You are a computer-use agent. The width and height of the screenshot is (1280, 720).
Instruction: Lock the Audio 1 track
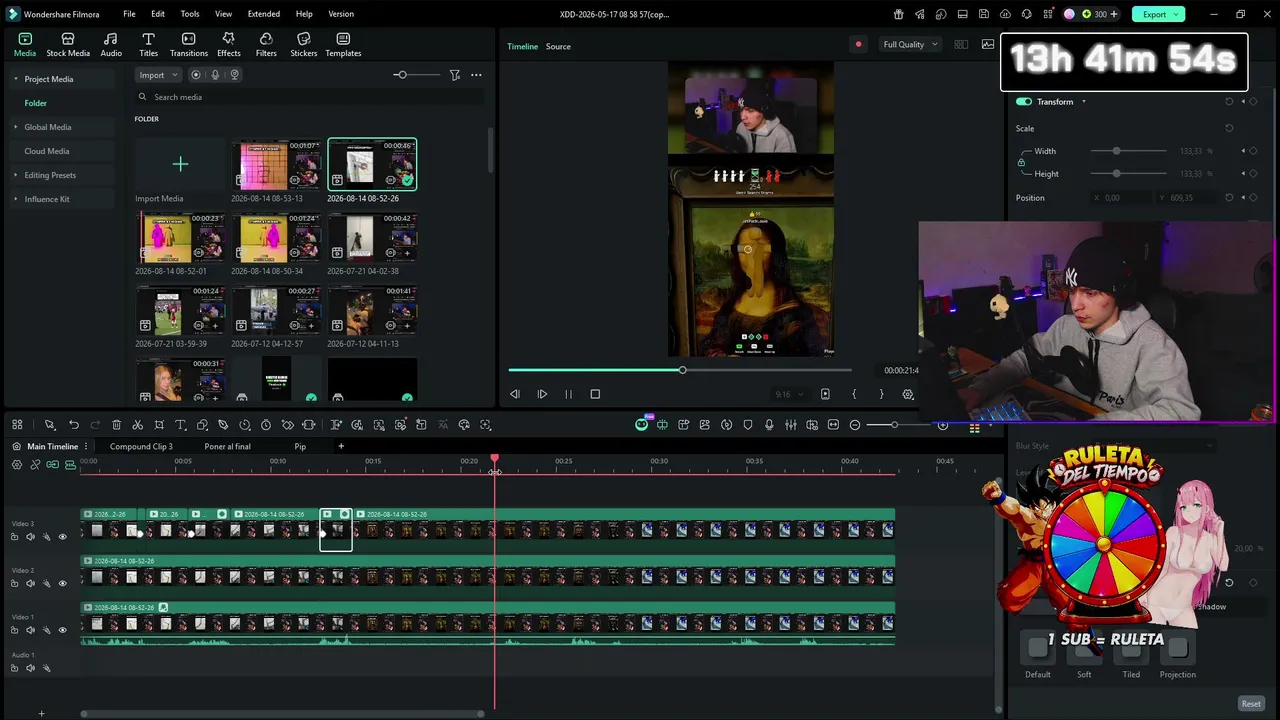14,668
